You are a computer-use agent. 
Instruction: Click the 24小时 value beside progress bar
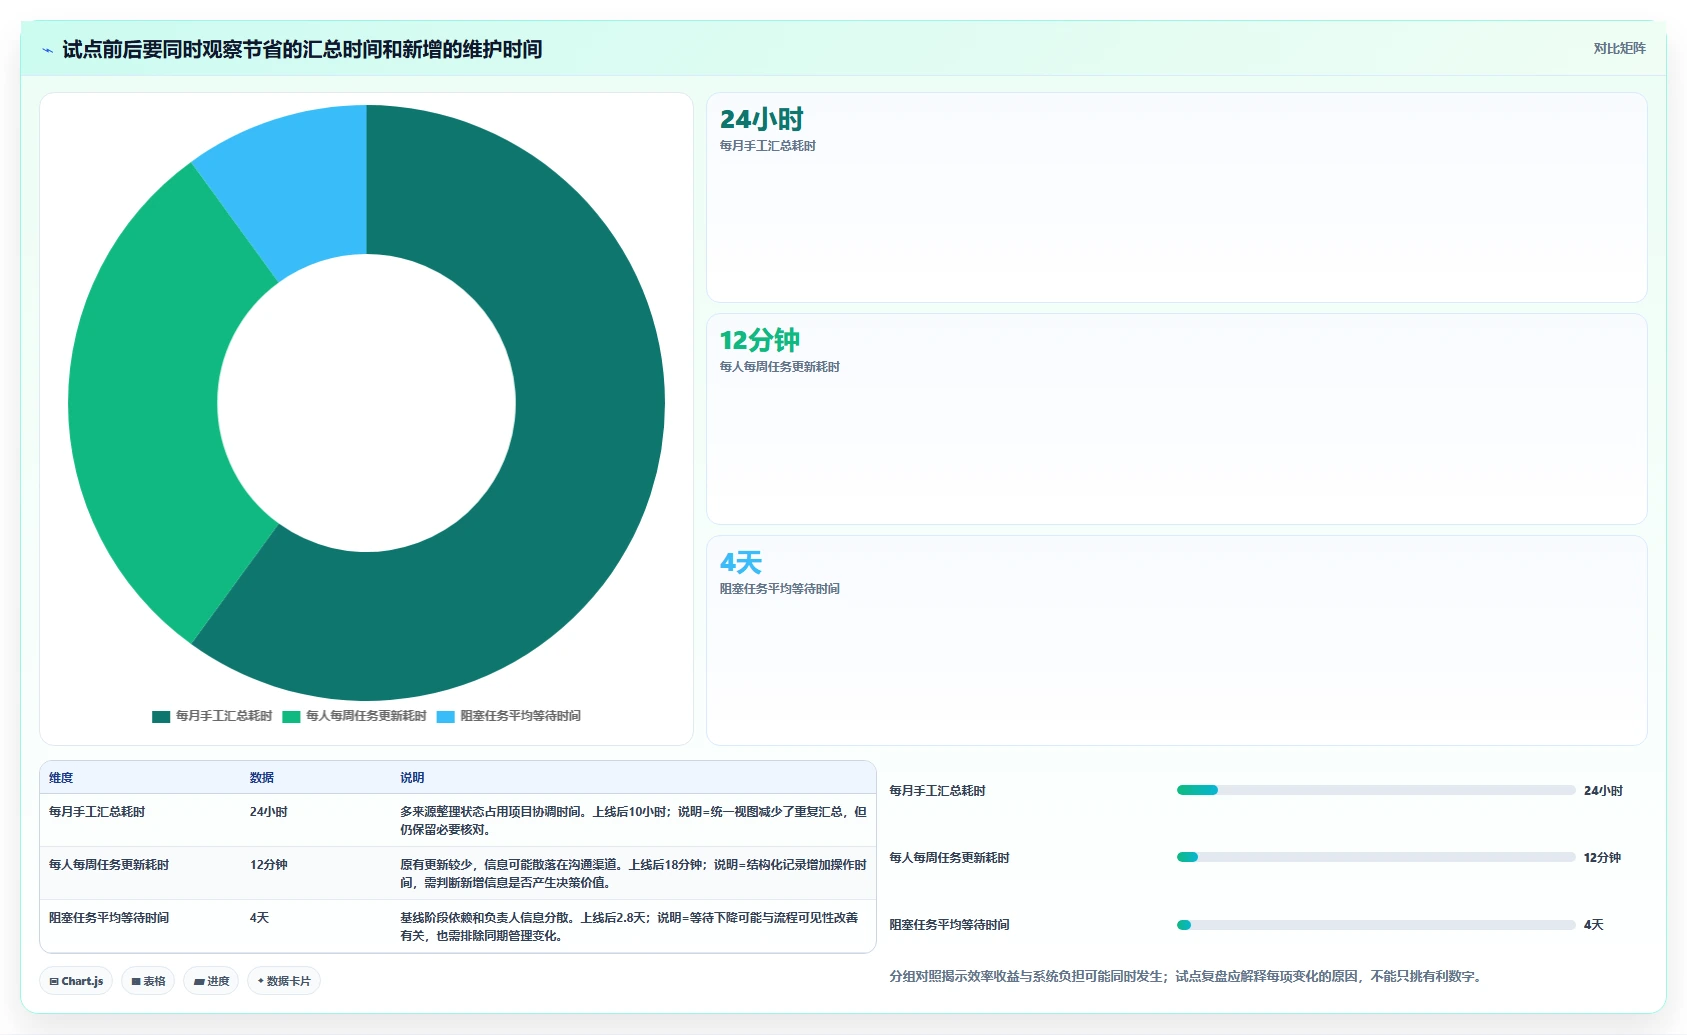click(1603, 791)
